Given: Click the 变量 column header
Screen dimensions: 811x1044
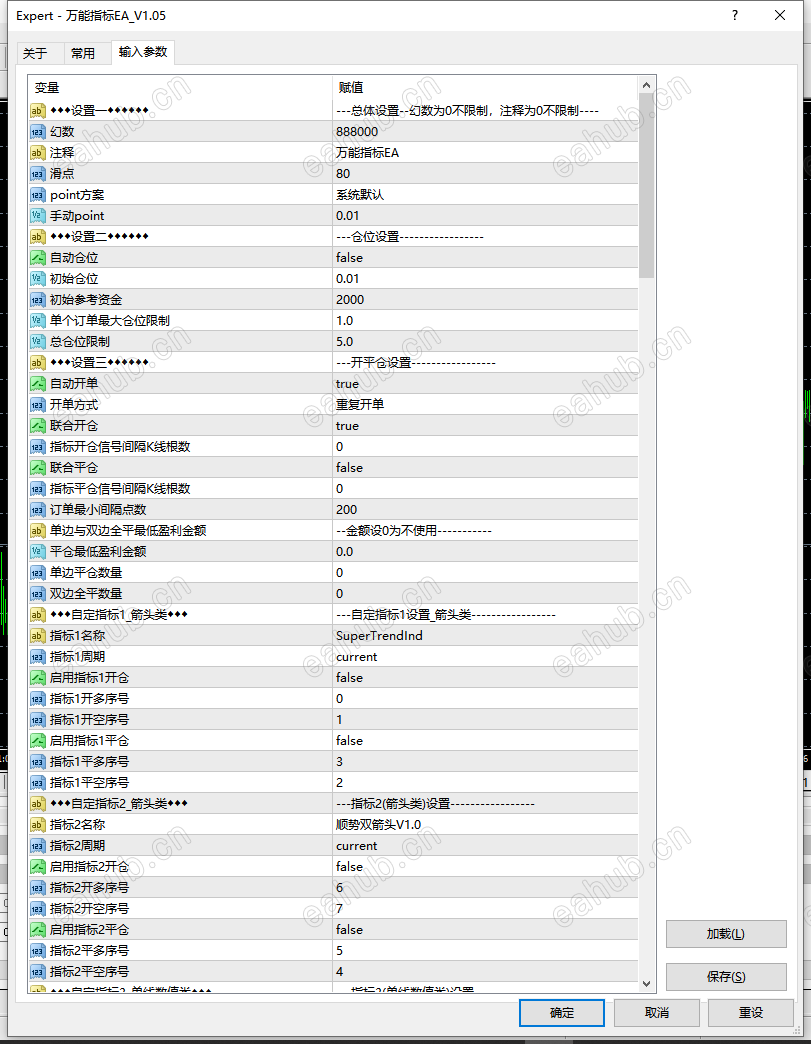Looking at the screenshot, I should (x=180, y=87).
